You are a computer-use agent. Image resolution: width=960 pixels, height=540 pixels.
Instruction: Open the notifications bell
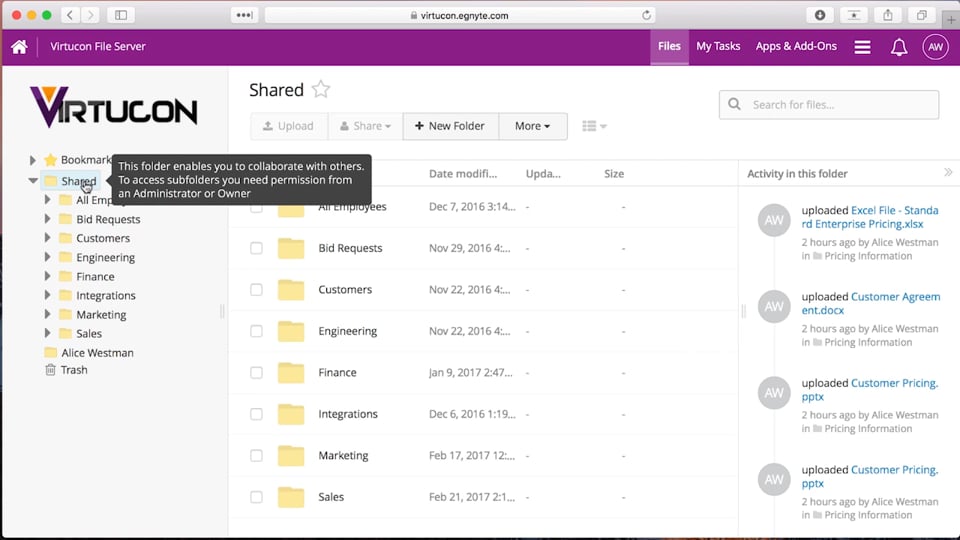pos(899,47)
